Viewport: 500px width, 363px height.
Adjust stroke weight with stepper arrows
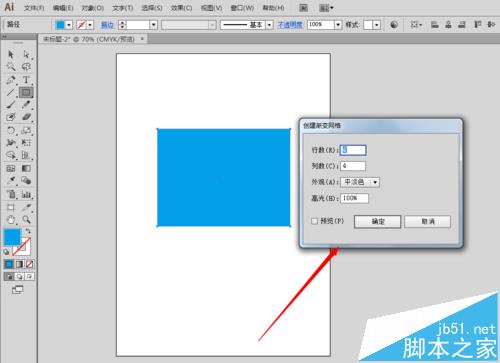(122, 25)
